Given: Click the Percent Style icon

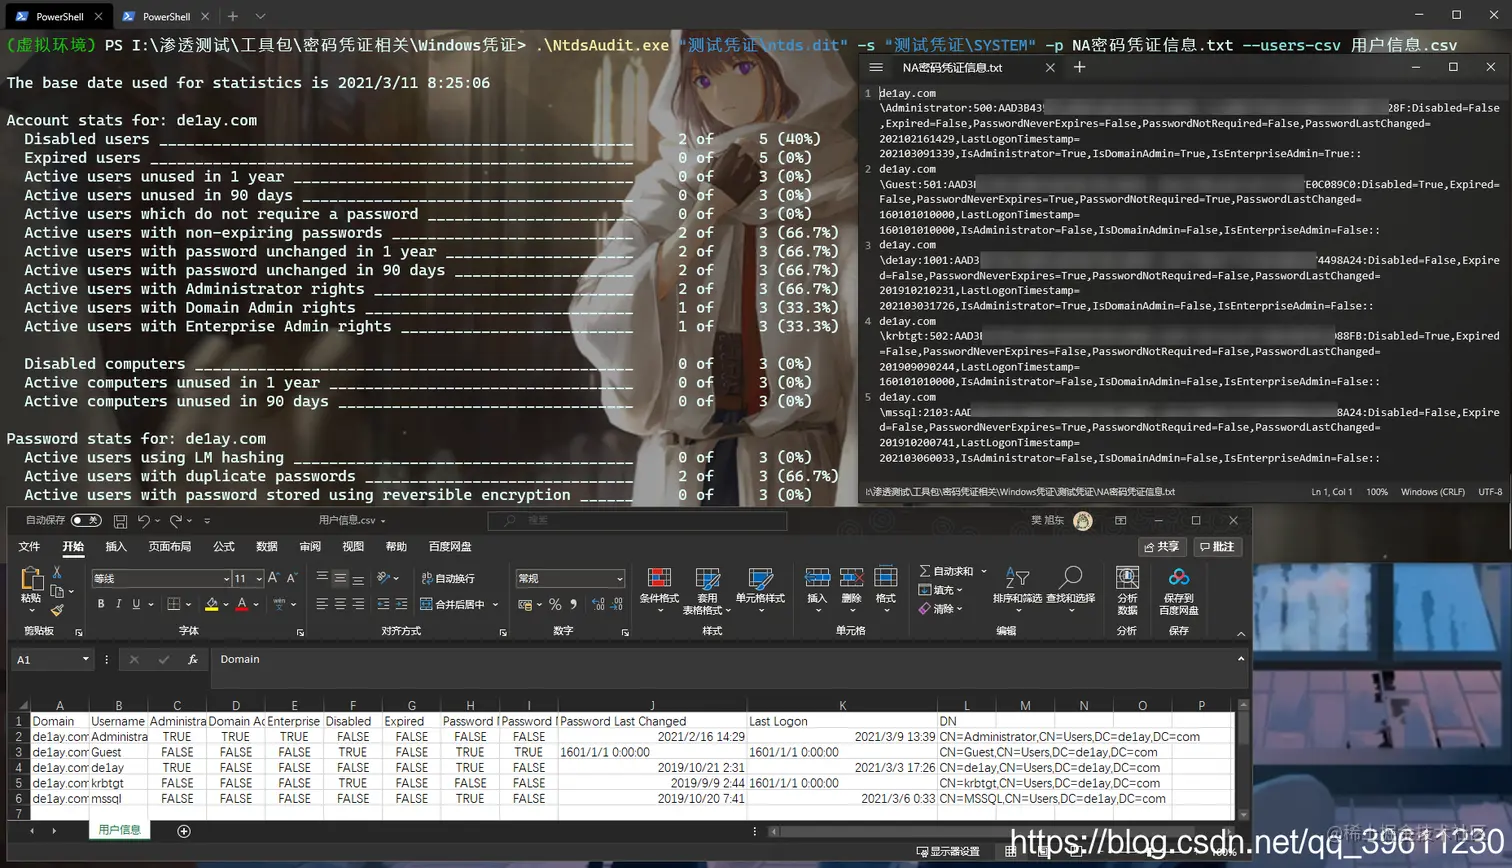Looking at the screenshot, I should (x=555, y=604).
